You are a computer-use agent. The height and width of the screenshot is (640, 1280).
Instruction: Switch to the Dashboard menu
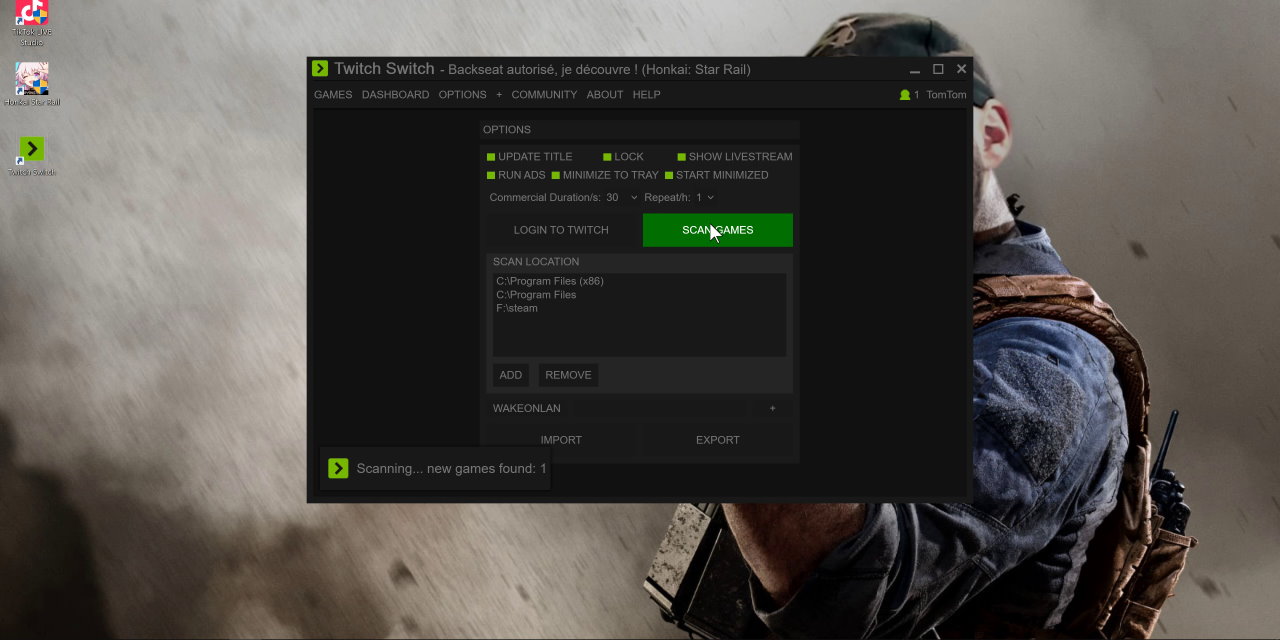pyautogui.click(x=395, y=95)
